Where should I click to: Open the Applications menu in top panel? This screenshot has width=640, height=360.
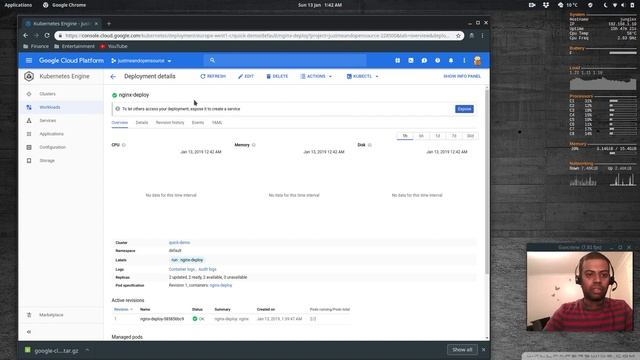18,5
